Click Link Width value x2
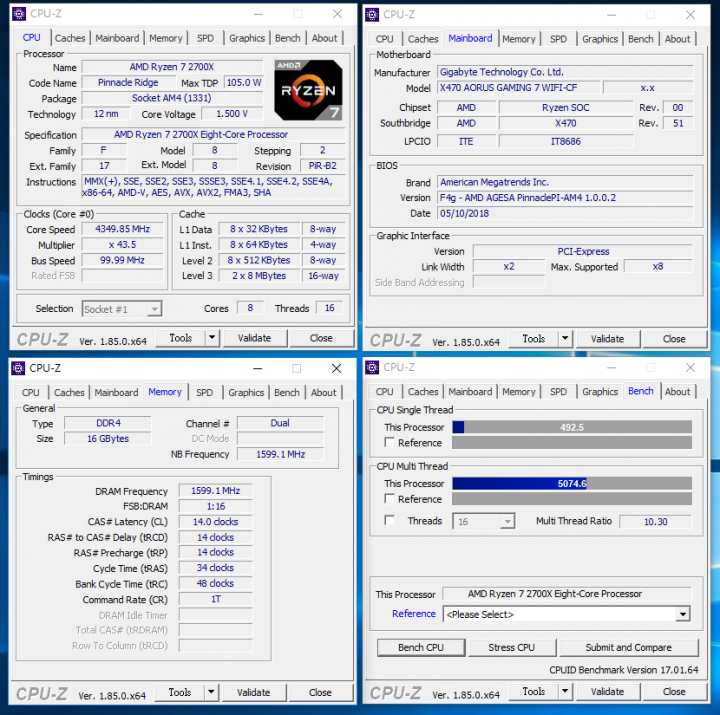 point(509,267)
